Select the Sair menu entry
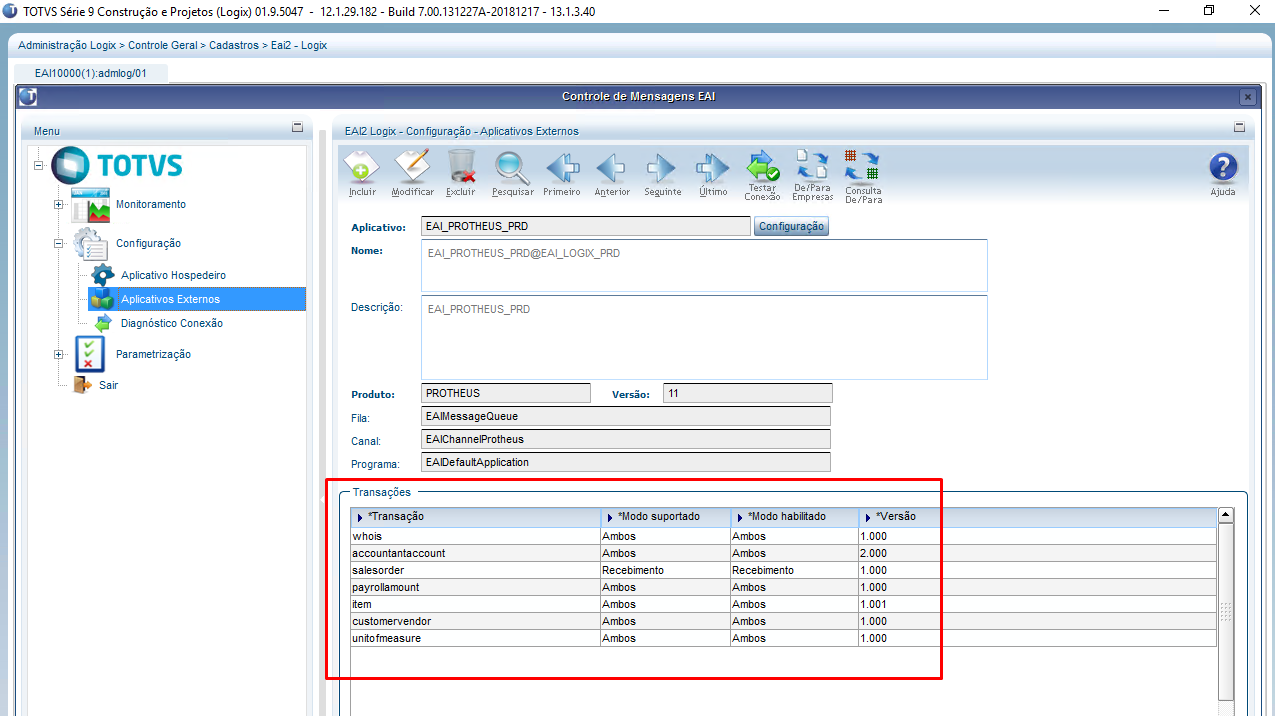 coord(109,385)
